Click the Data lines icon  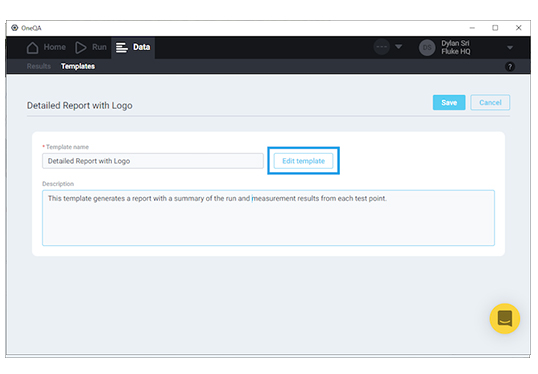click(121, 47)
